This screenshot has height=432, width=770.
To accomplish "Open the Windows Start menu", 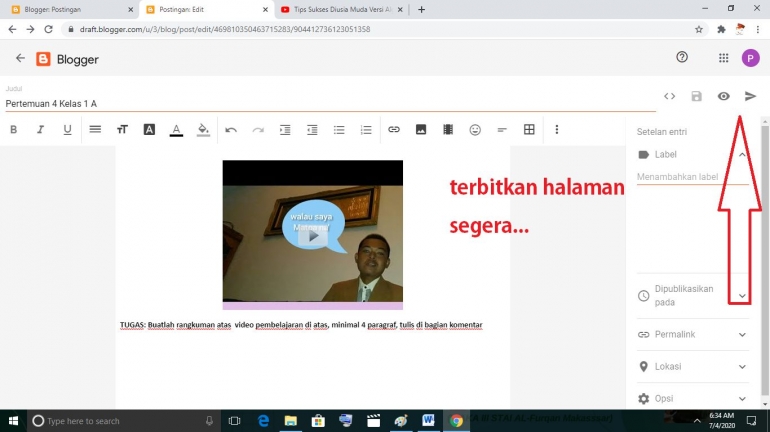I will tap(13, 421).
